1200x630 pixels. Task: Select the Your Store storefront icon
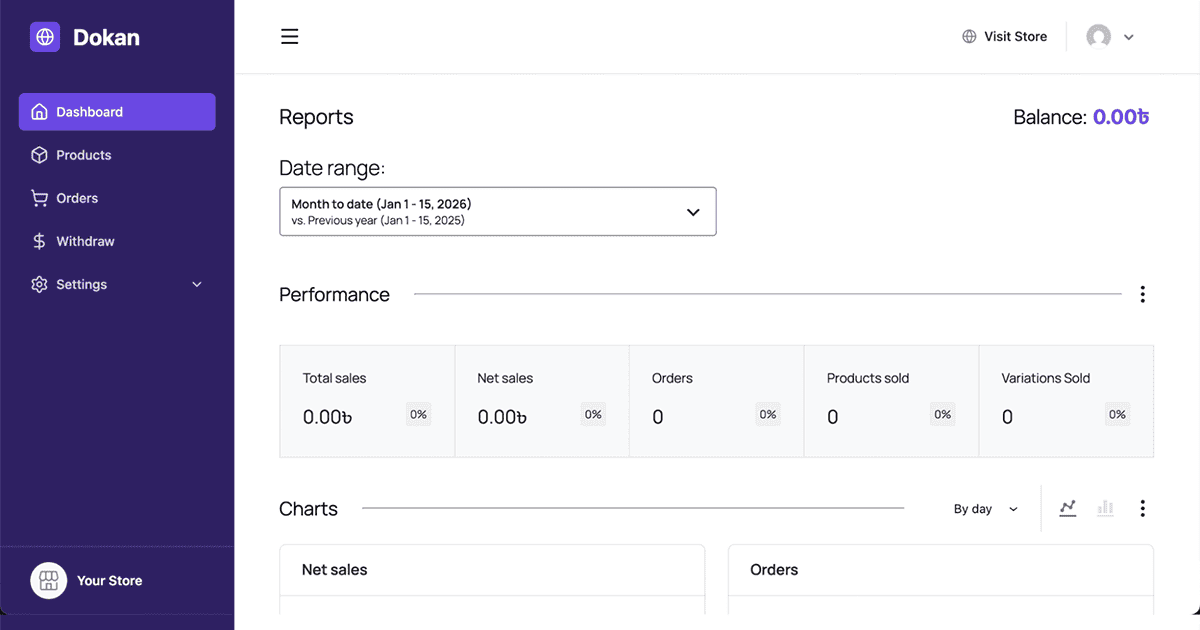(48, 580)
